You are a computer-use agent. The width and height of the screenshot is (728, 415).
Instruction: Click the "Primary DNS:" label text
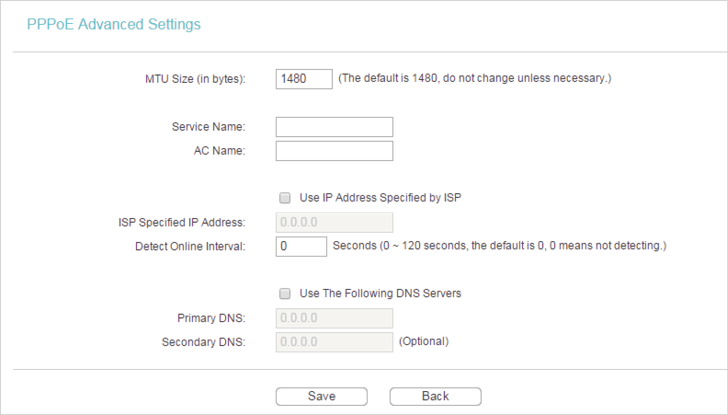[x=211, y=318]
